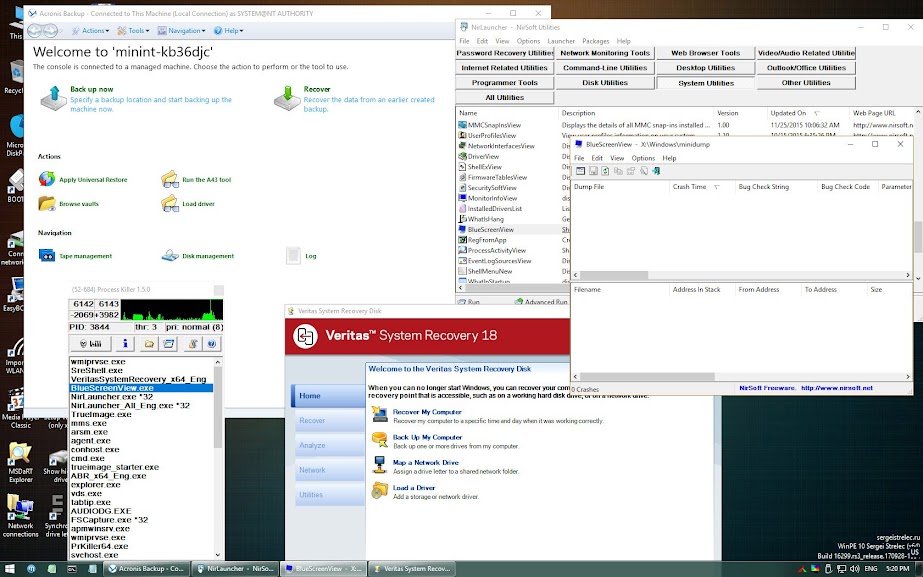Click Load a Driver in Veritas
Image resolution: width=923 pixels, height=577 pixels.
414,488
